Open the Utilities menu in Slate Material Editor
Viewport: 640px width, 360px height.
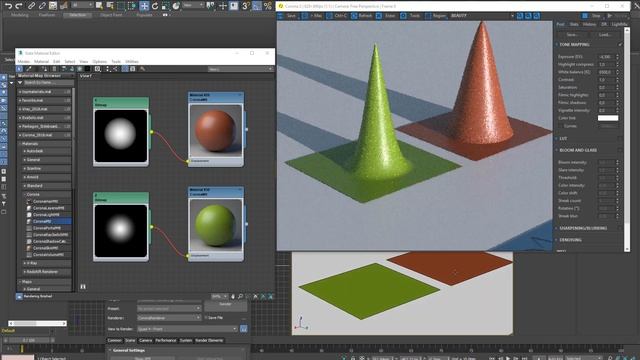(131, 62)
